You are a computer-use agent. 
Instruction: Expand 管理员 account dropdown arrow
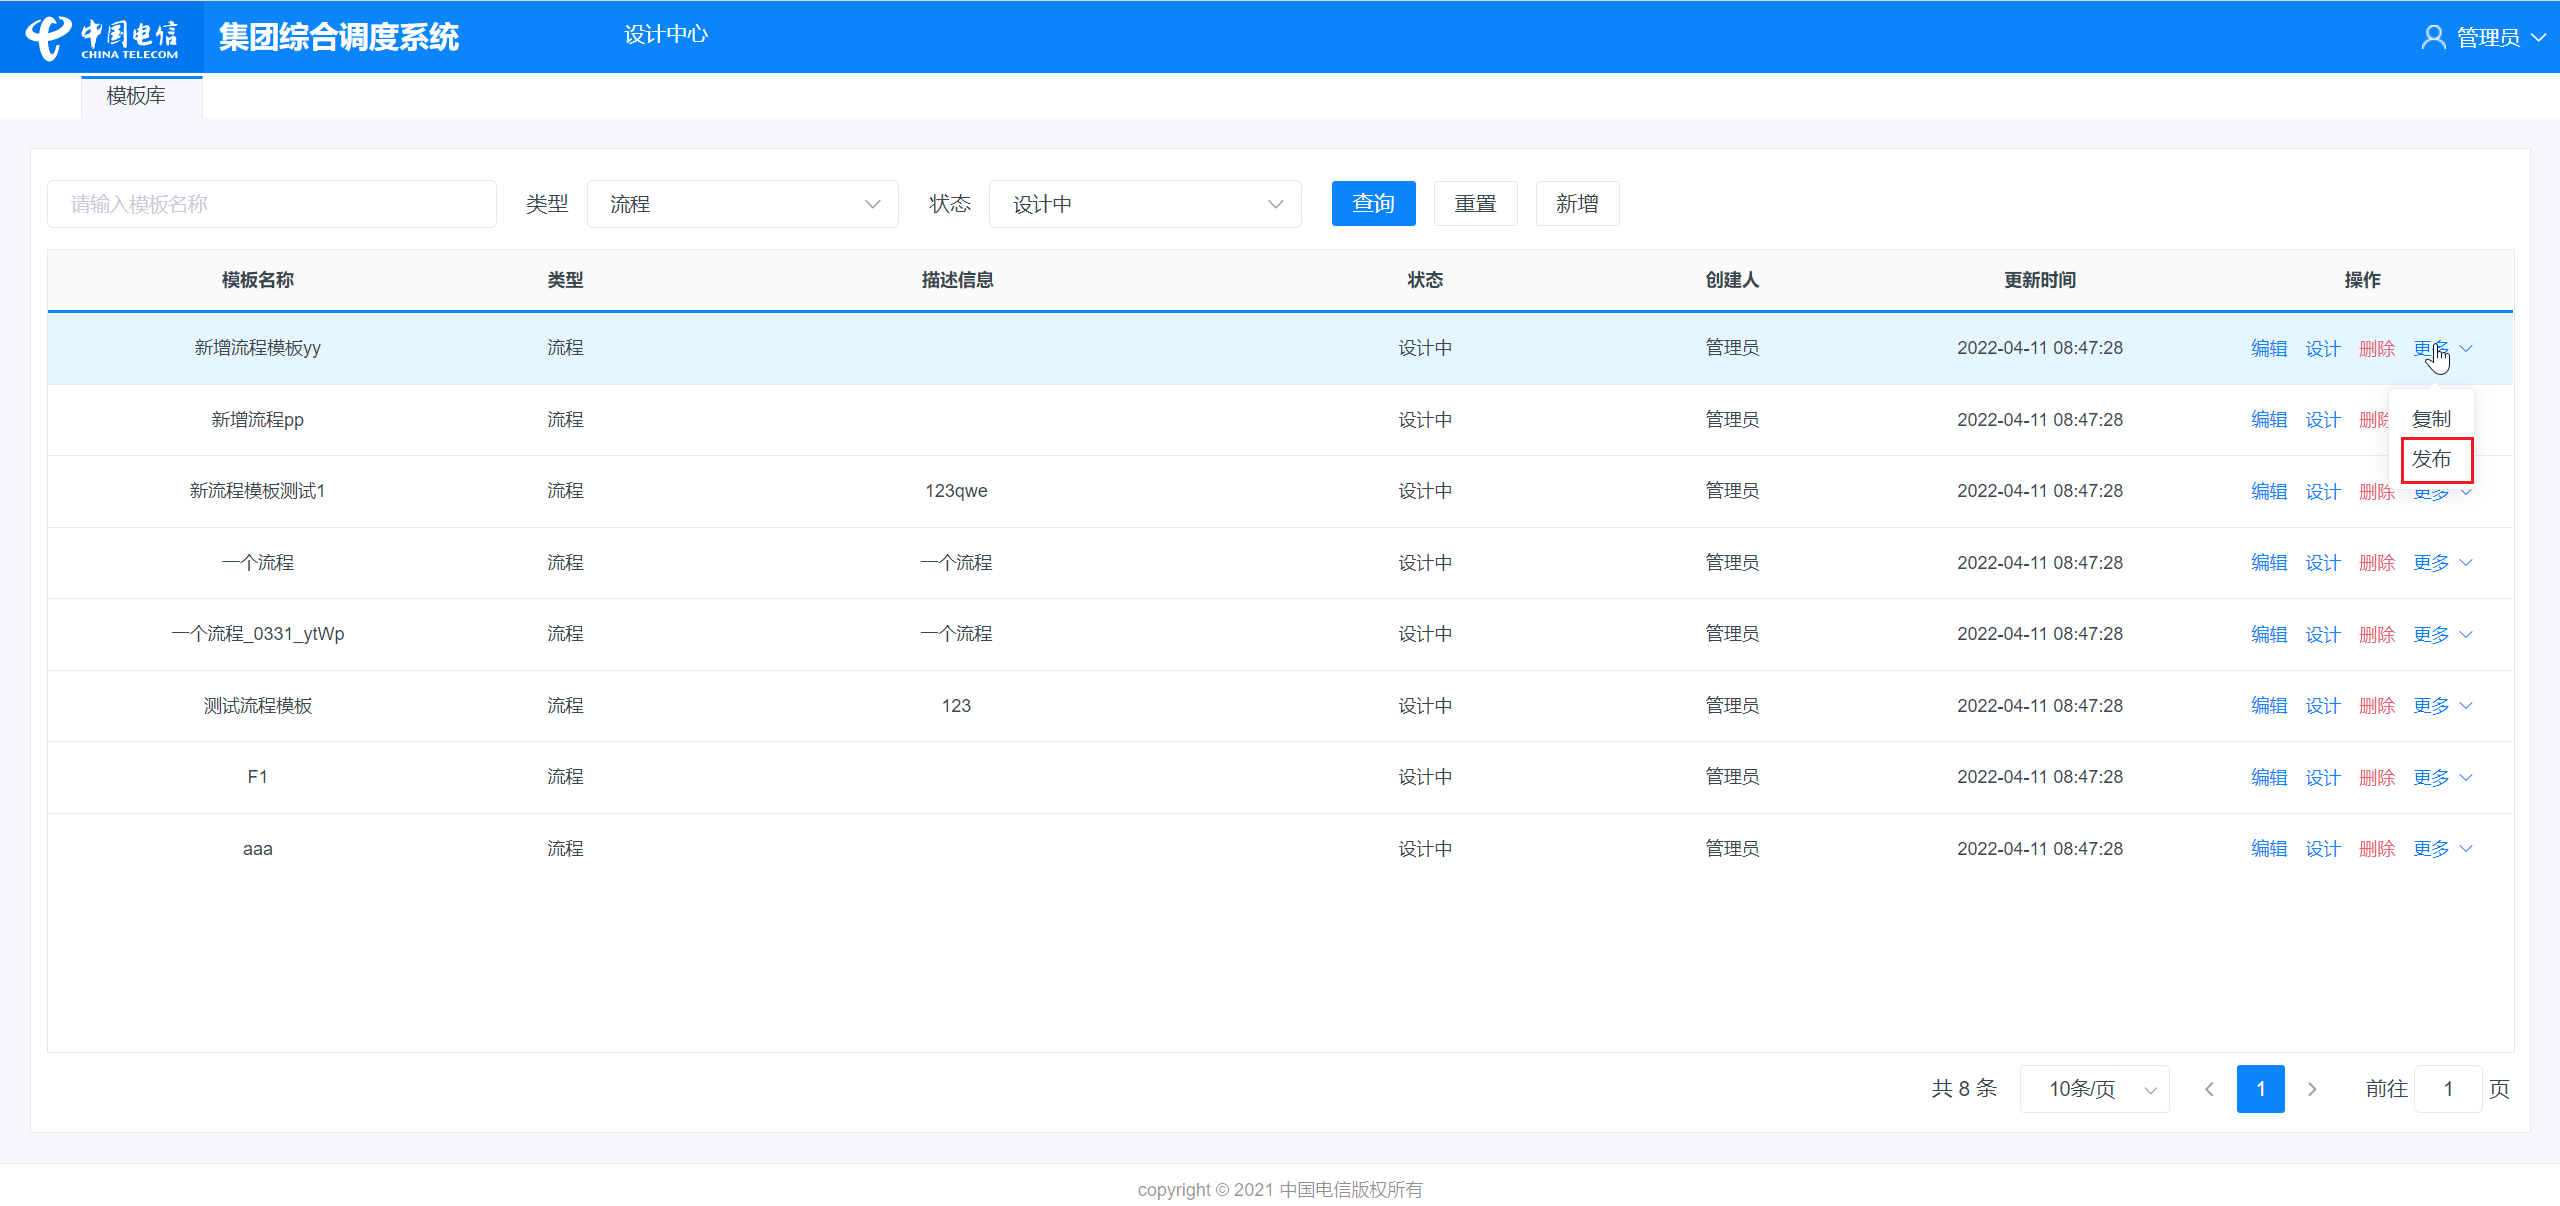tap(2539, 37)
